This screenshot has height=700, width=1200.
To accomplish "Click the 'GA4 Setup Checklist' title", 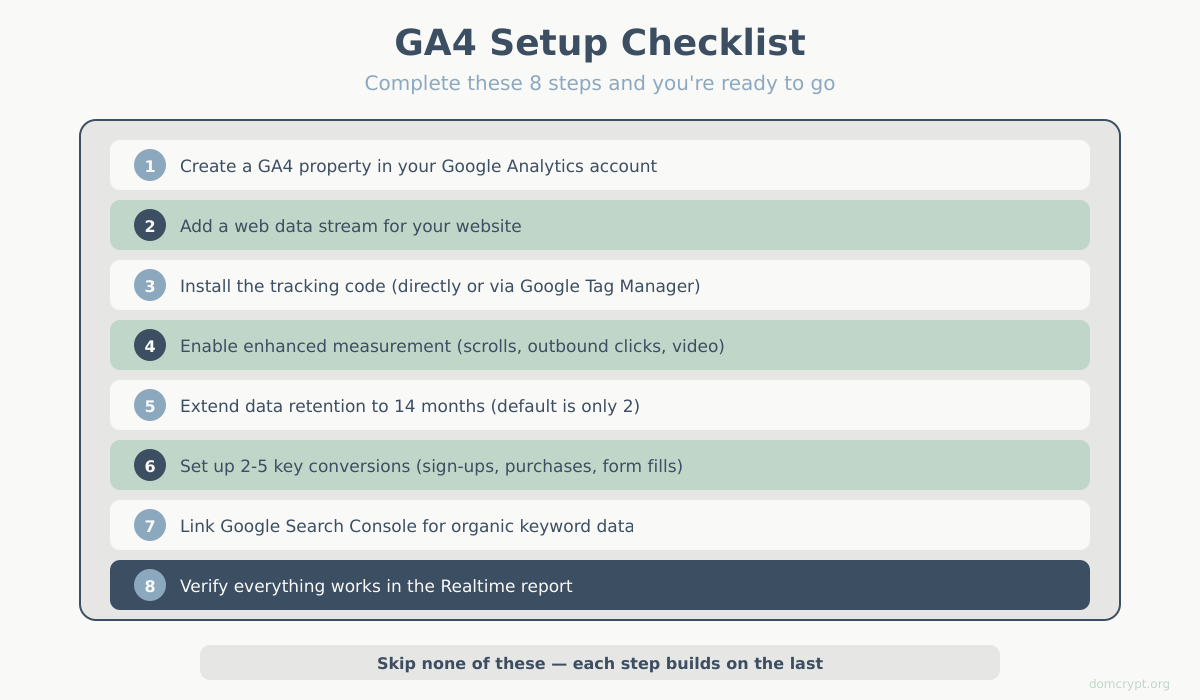I will [x=600, y=43].
